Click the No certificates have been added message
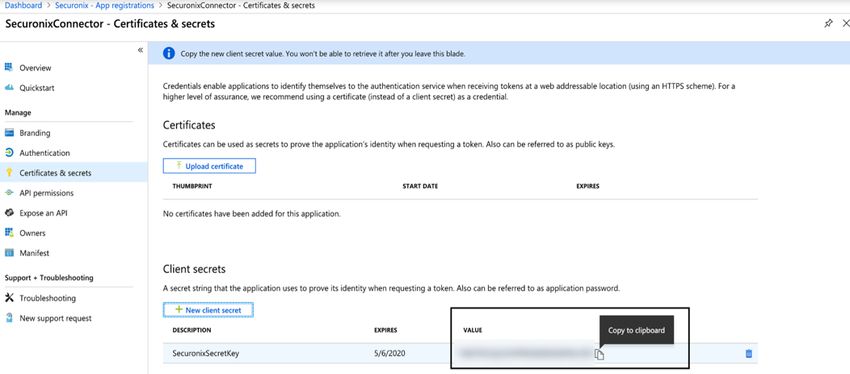This screenshot has width=850, height=374. pyautogui.click(x=252, y=214)
